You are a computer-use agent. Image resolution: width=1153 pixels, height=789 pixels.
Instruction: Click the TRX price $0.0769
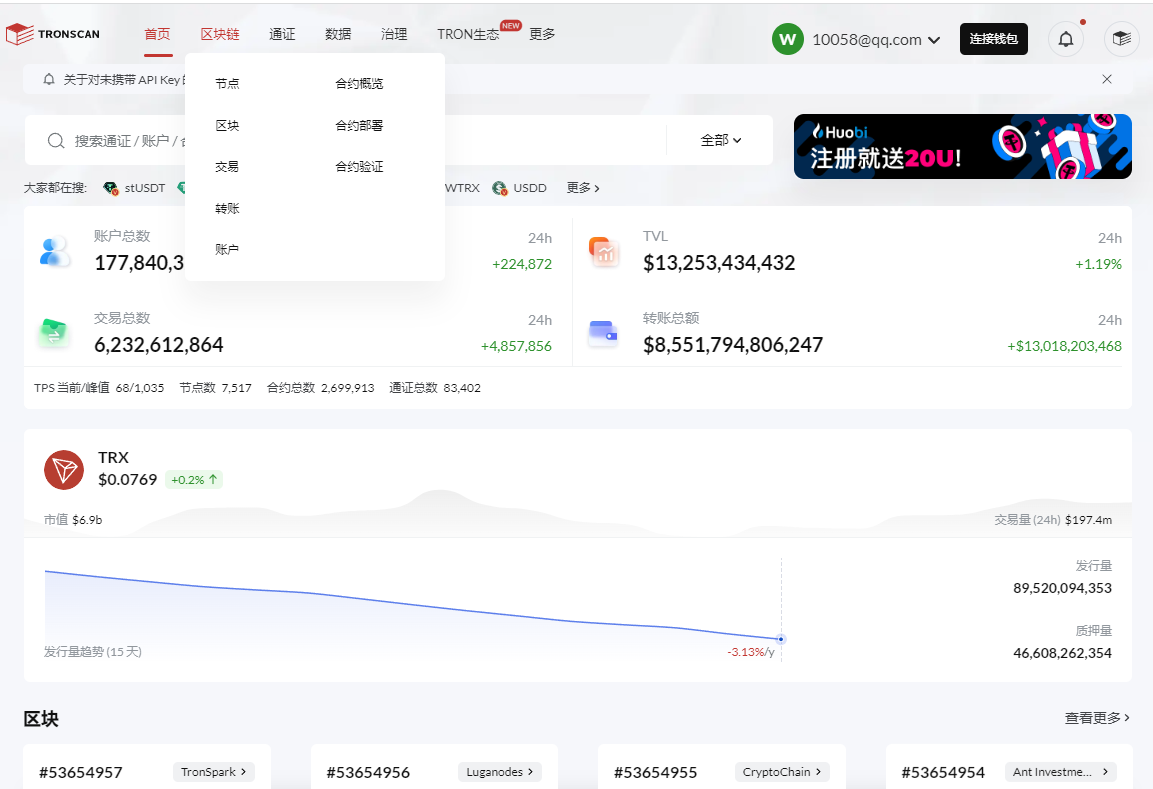(128, 479)
